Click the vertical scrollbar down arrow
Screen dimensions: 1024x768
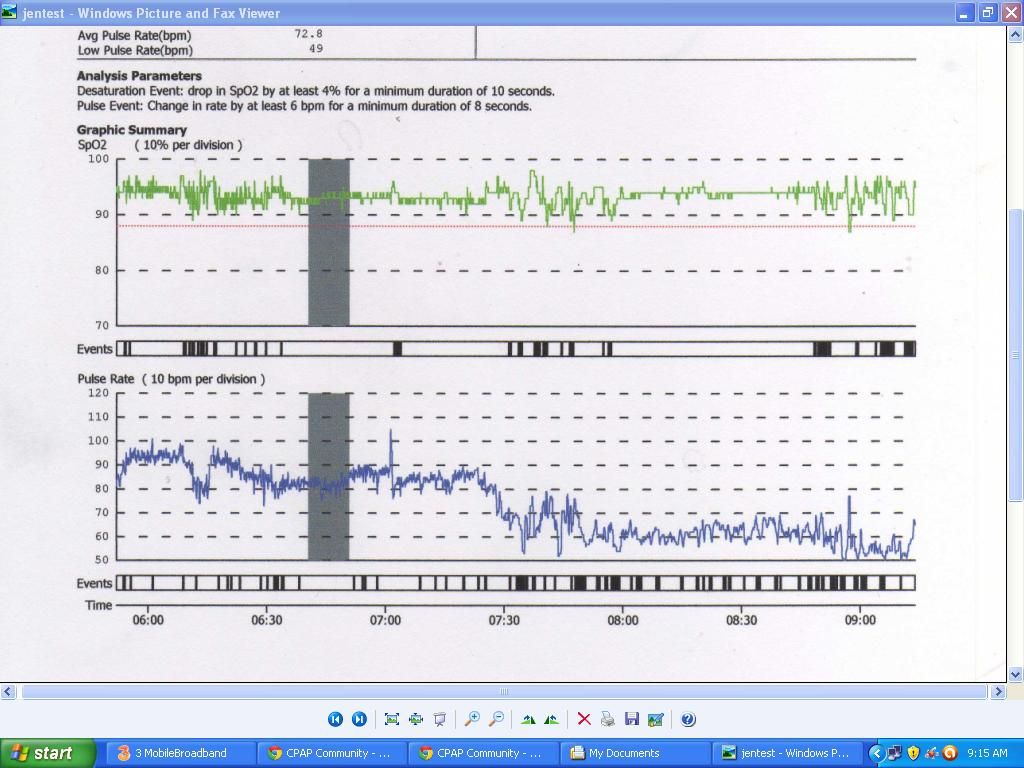(1016, 675)
